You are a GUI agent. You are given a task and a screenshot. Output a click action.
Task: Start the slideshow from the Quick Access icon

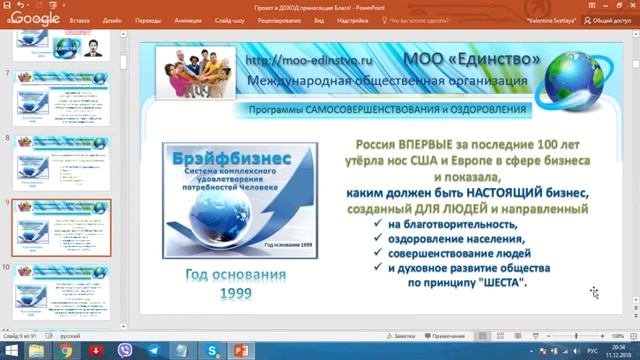53,5
